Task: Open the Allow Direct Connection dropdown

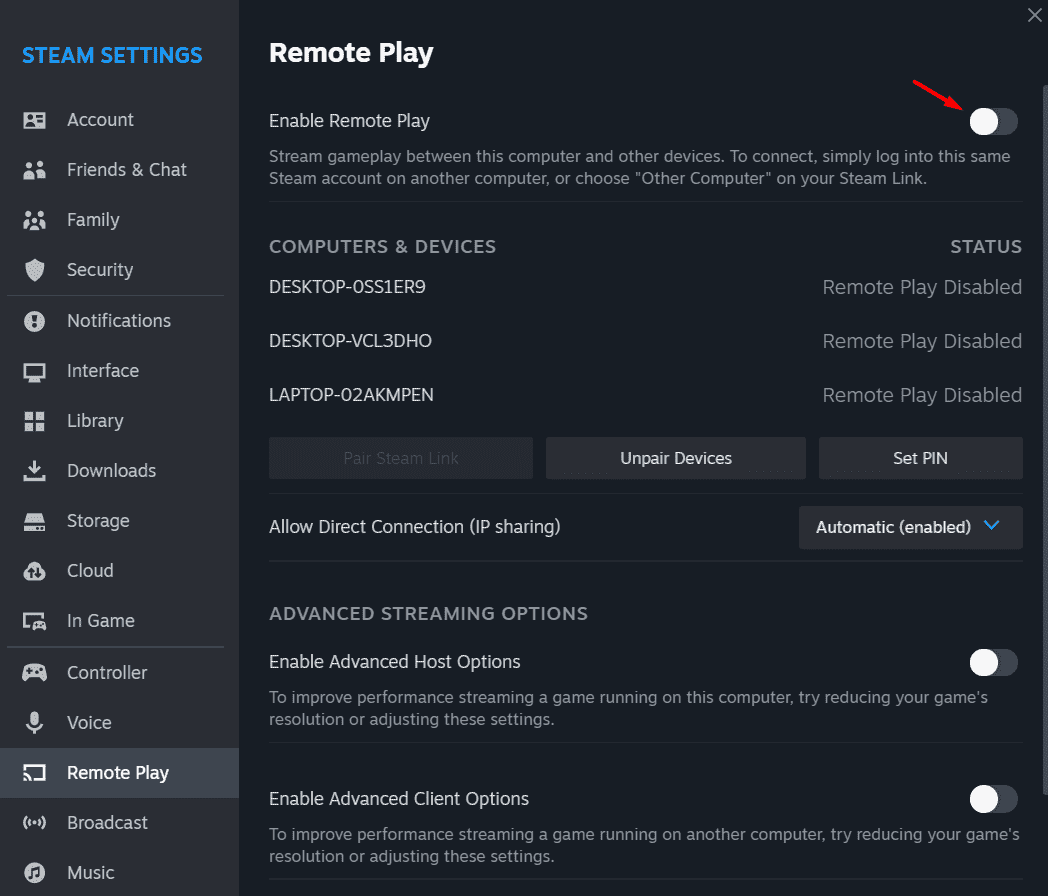Action: coord(910,527)
